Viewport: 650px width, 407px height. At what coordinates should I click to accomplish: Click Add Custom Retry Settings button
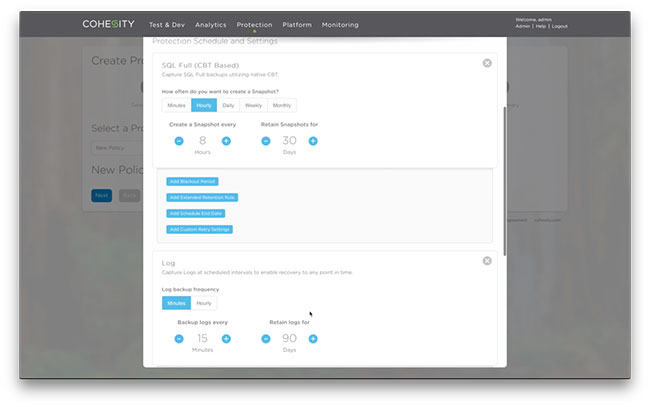click(x=200, y=229)
